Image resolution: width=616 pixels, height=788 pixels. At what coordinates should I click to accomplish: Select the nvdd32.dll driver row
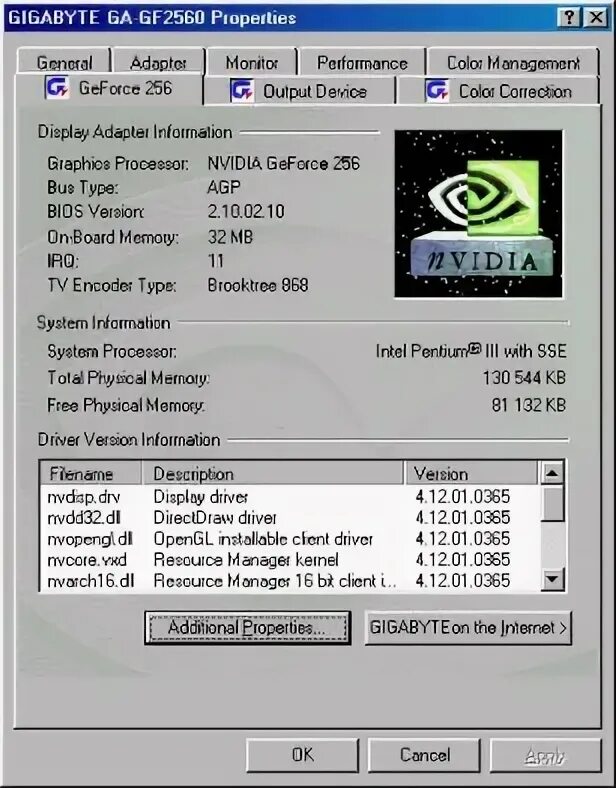[289, 518]
